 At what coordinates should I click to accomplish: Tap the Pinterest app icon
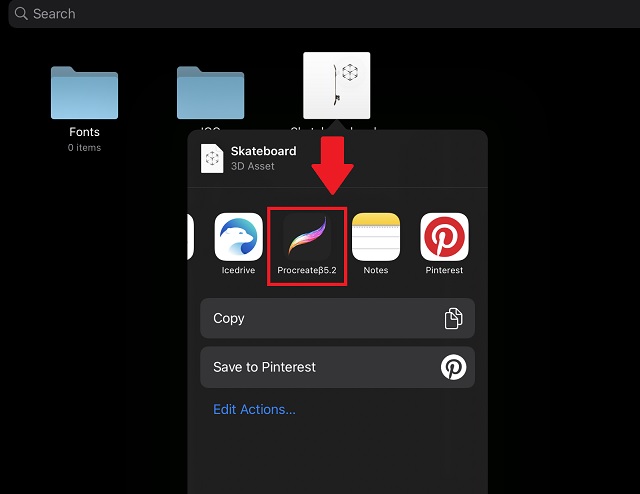click(444, 237)
